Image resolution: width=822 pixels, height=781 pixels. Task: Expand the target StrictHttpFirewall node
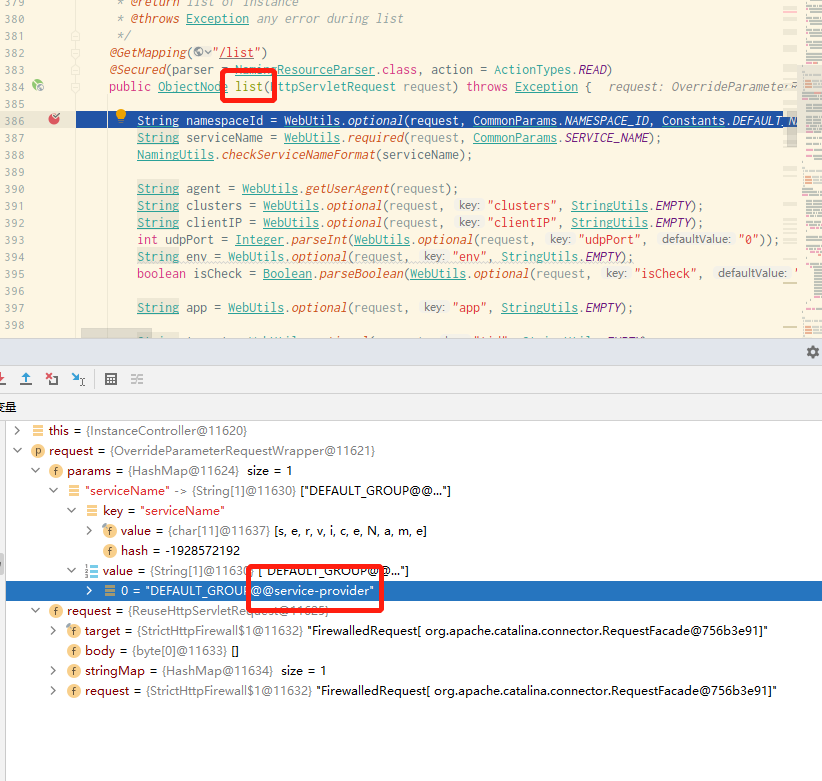[53, 631]
